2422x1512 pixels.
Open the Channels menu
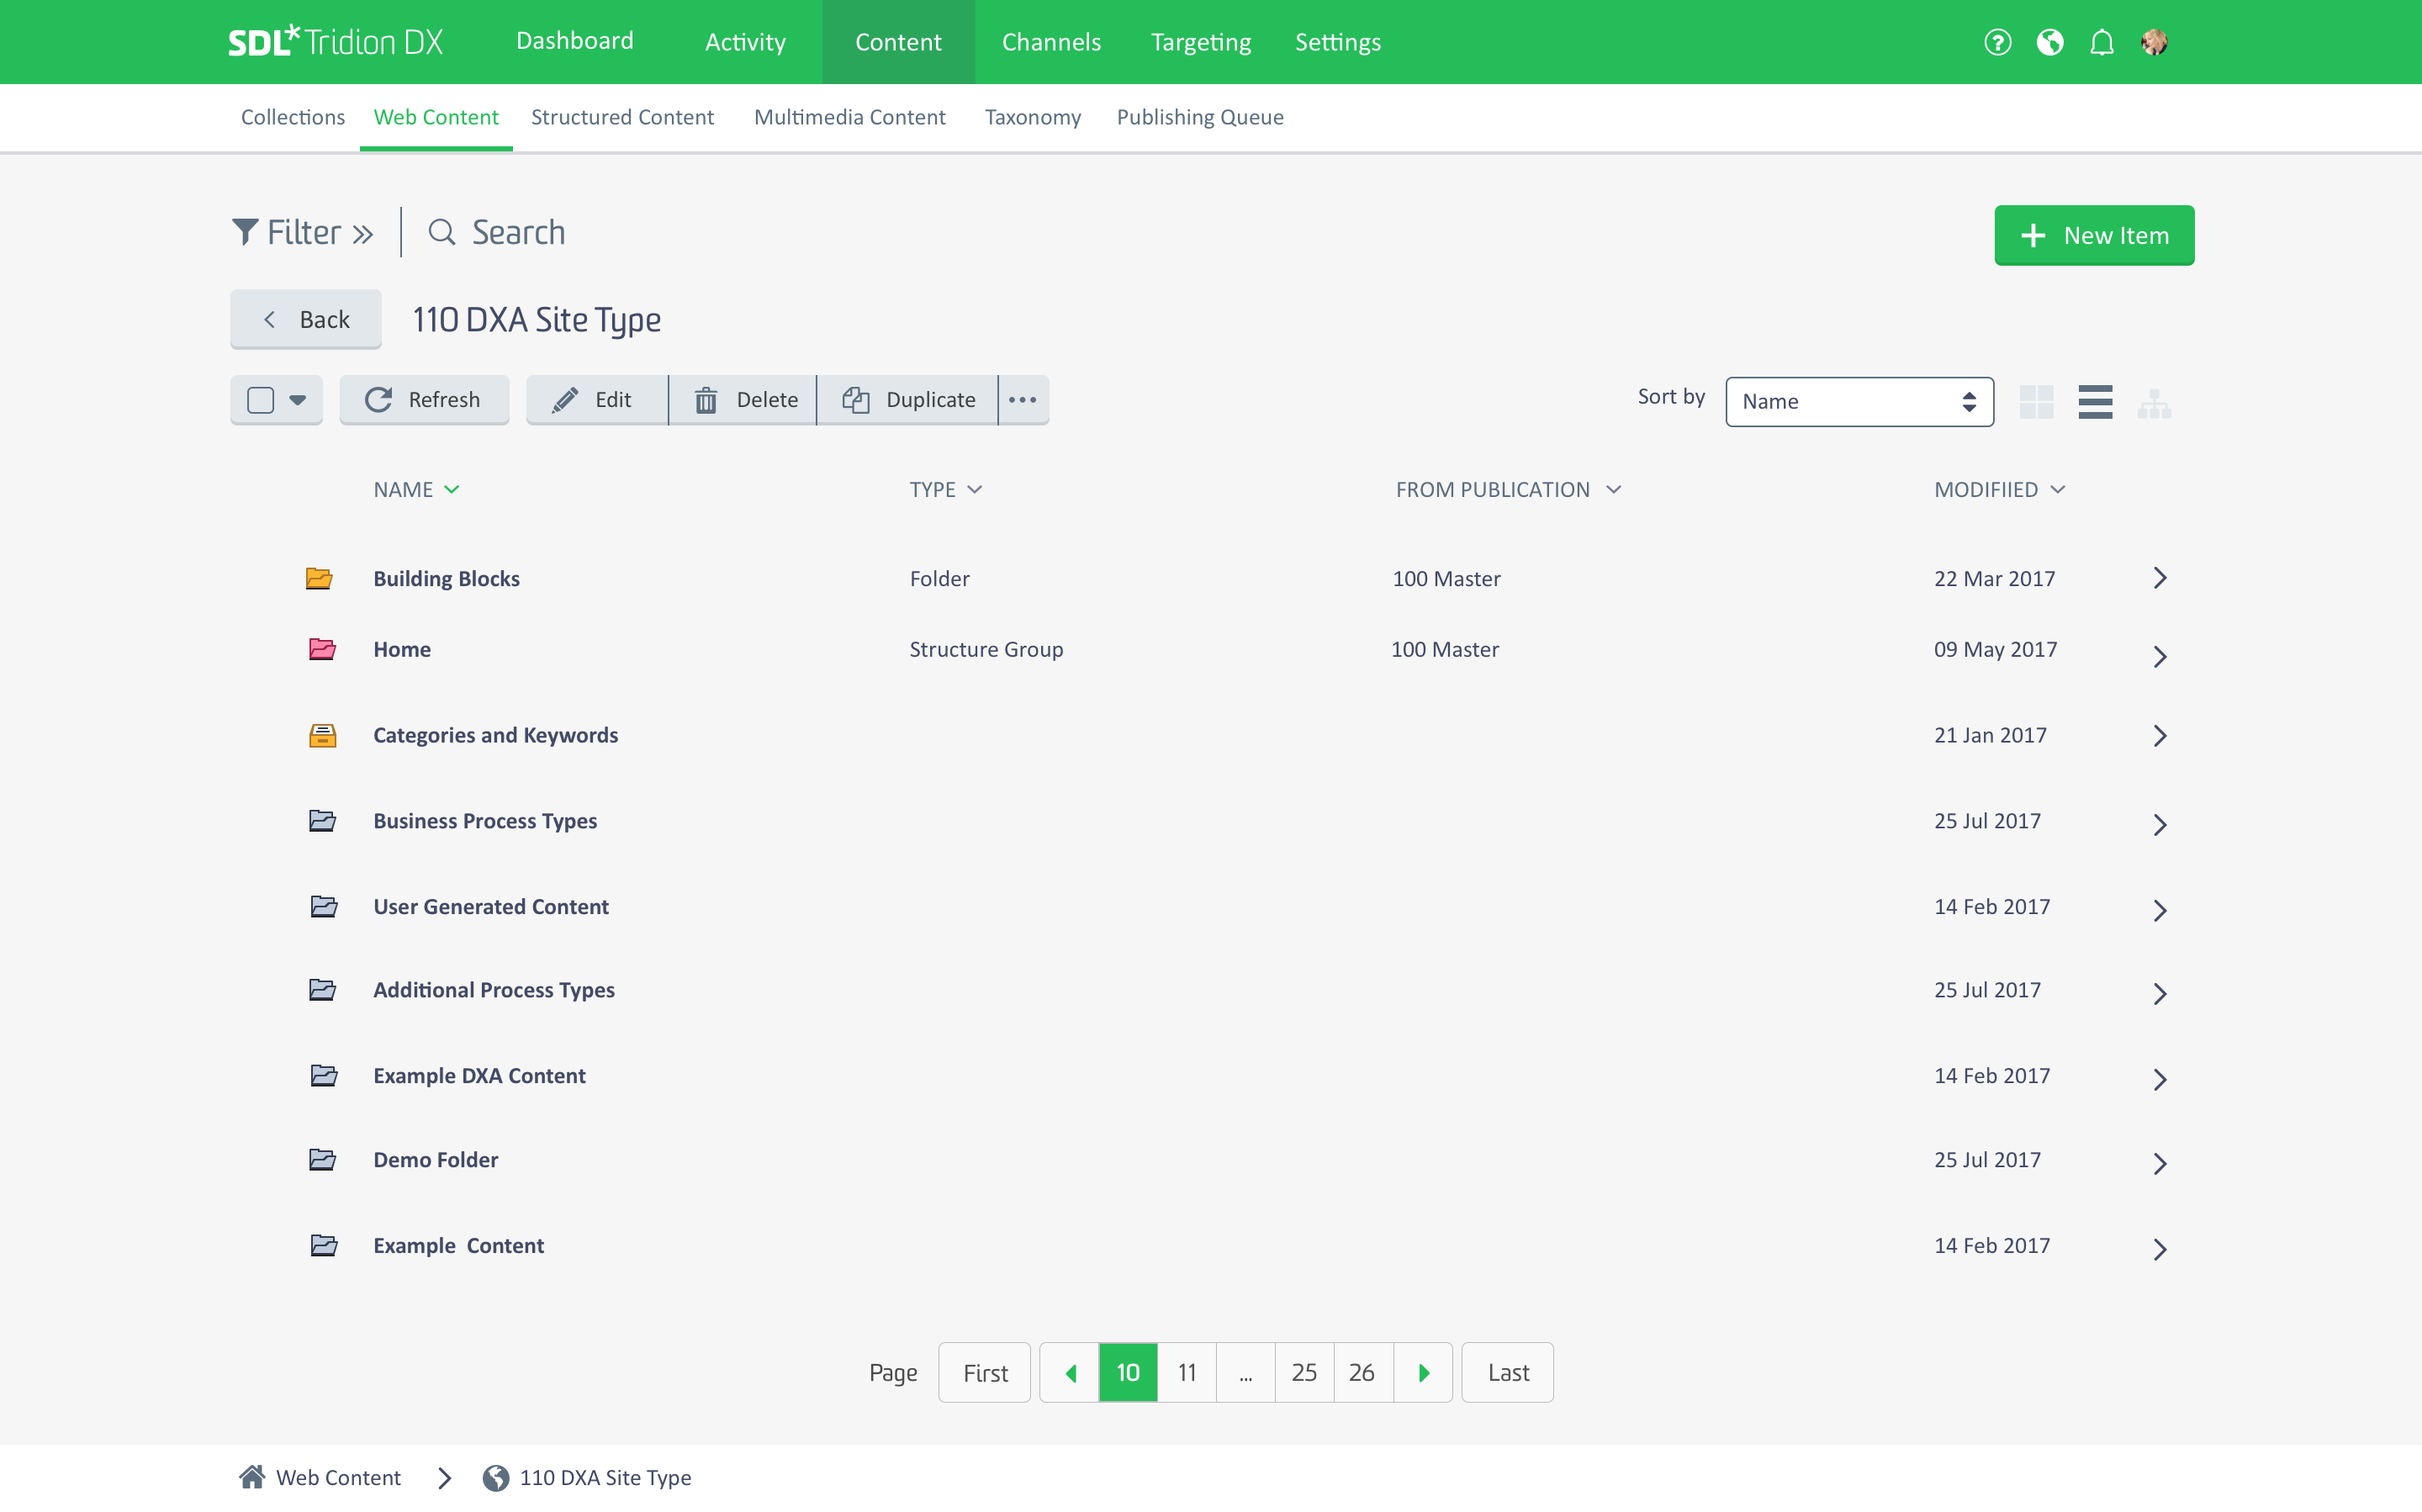1051,42
